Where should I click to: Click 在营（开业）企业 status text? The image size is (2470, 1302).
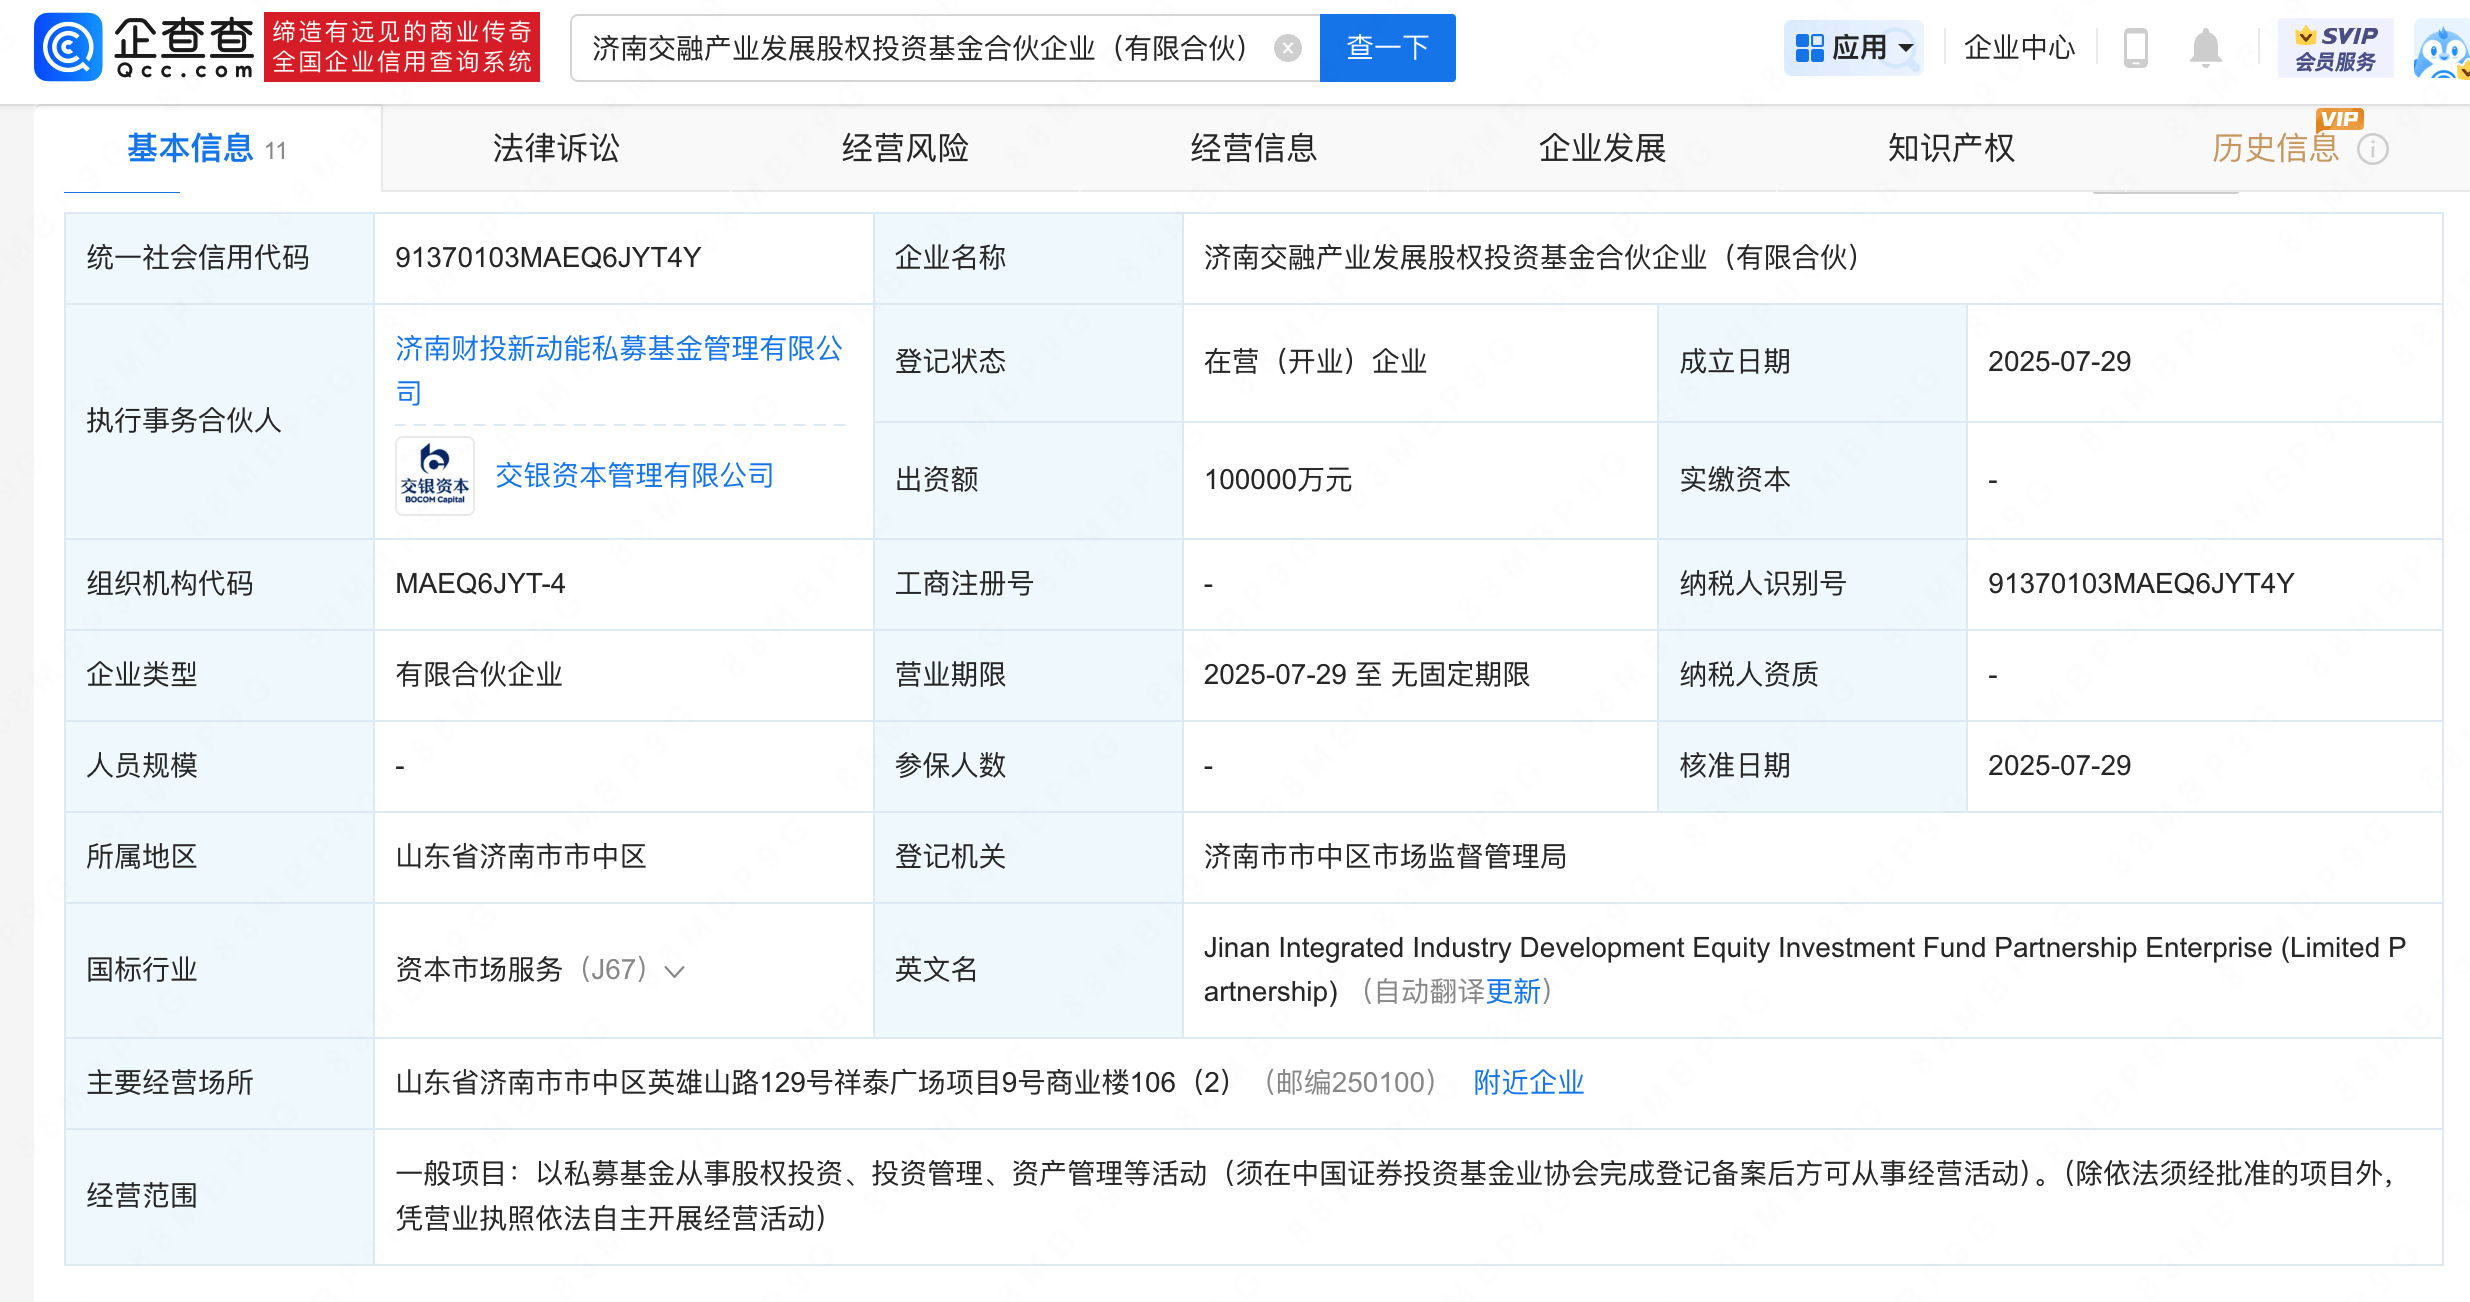(1315, 362)
